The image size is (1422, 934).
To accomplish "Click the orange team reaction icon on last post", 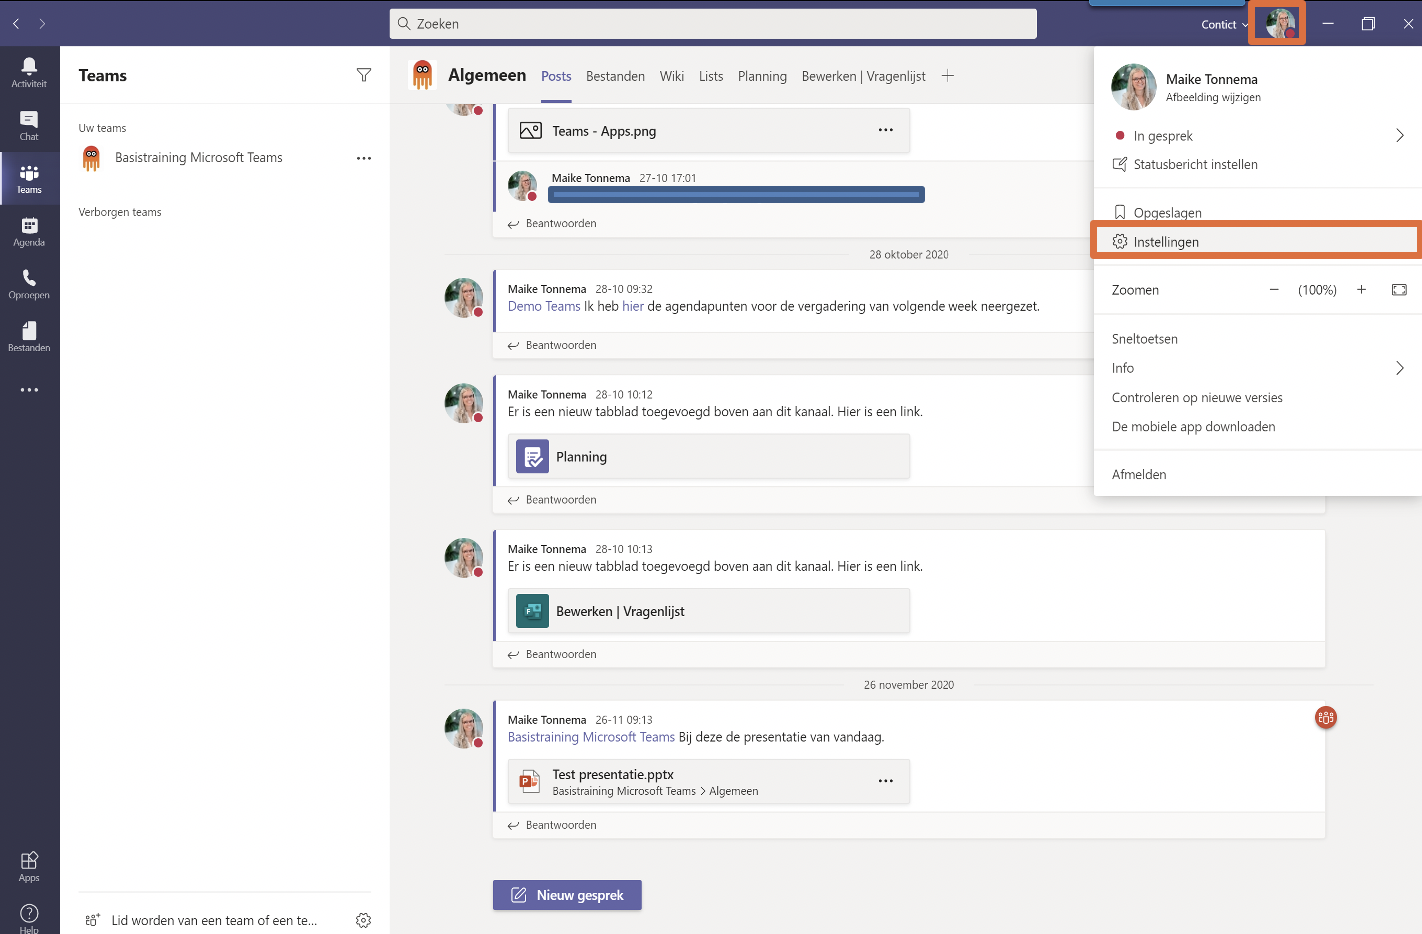I will click(x=1326, y=717).
